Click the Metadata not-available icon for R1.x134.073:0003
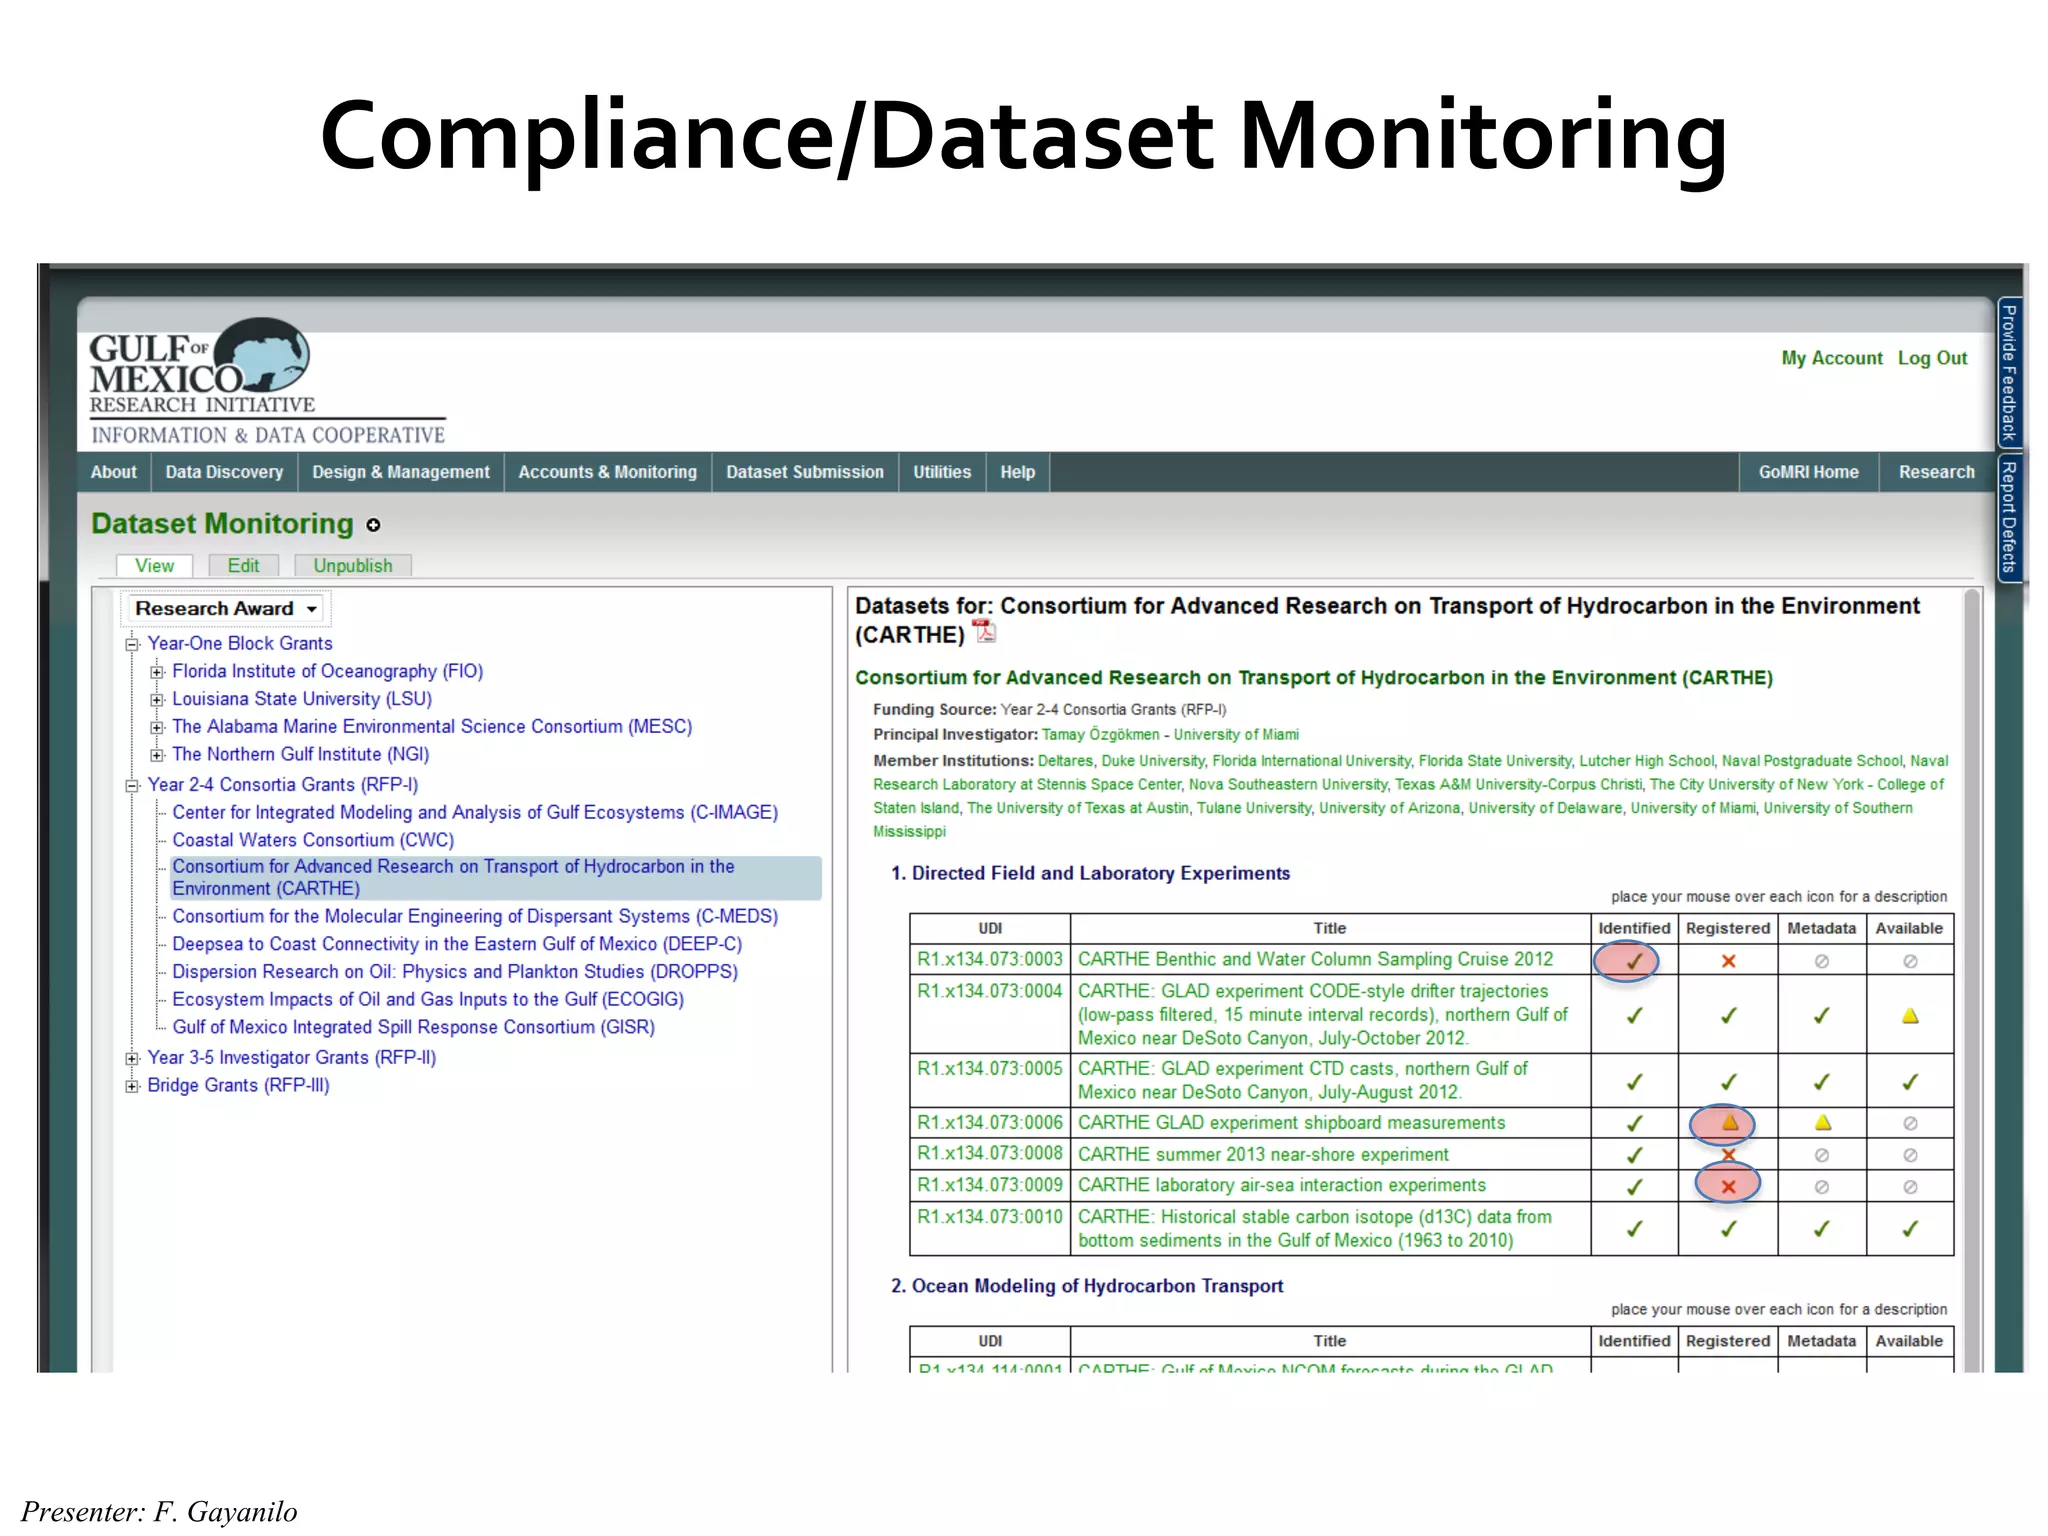The width and height of the screenshot is (2048, 1536). (x=1822, y=961)
